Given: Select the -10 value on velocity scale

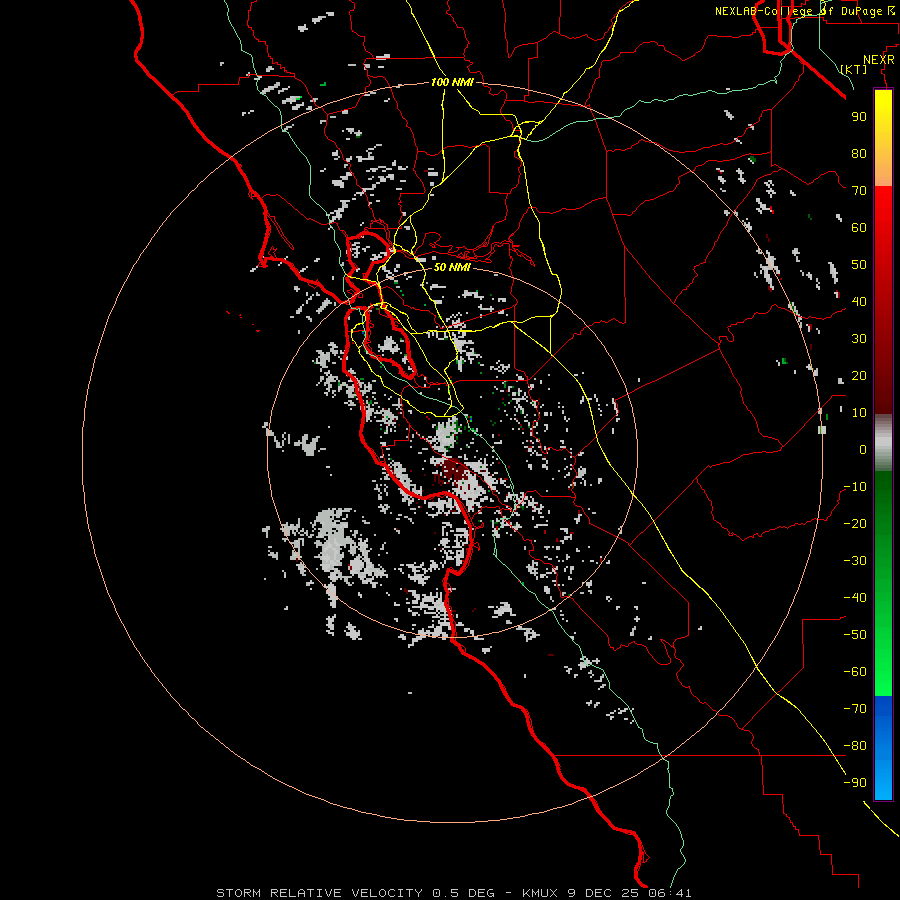Looking at the screenshot, I should click(x=855, y=487).
